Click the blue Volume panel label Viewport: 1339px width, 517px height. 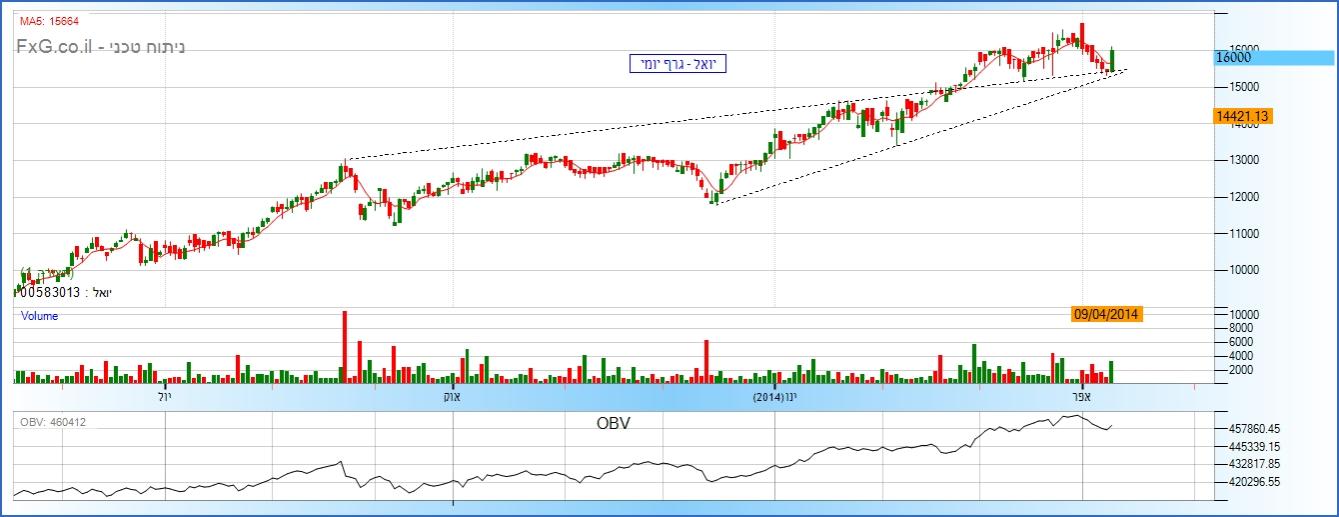[x=39, y=316]
